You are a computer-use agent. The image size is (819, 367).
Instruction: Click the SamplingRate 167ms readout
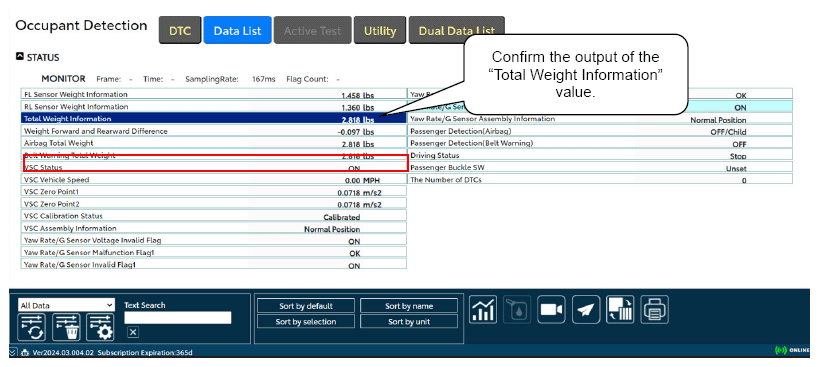[230, 79]
